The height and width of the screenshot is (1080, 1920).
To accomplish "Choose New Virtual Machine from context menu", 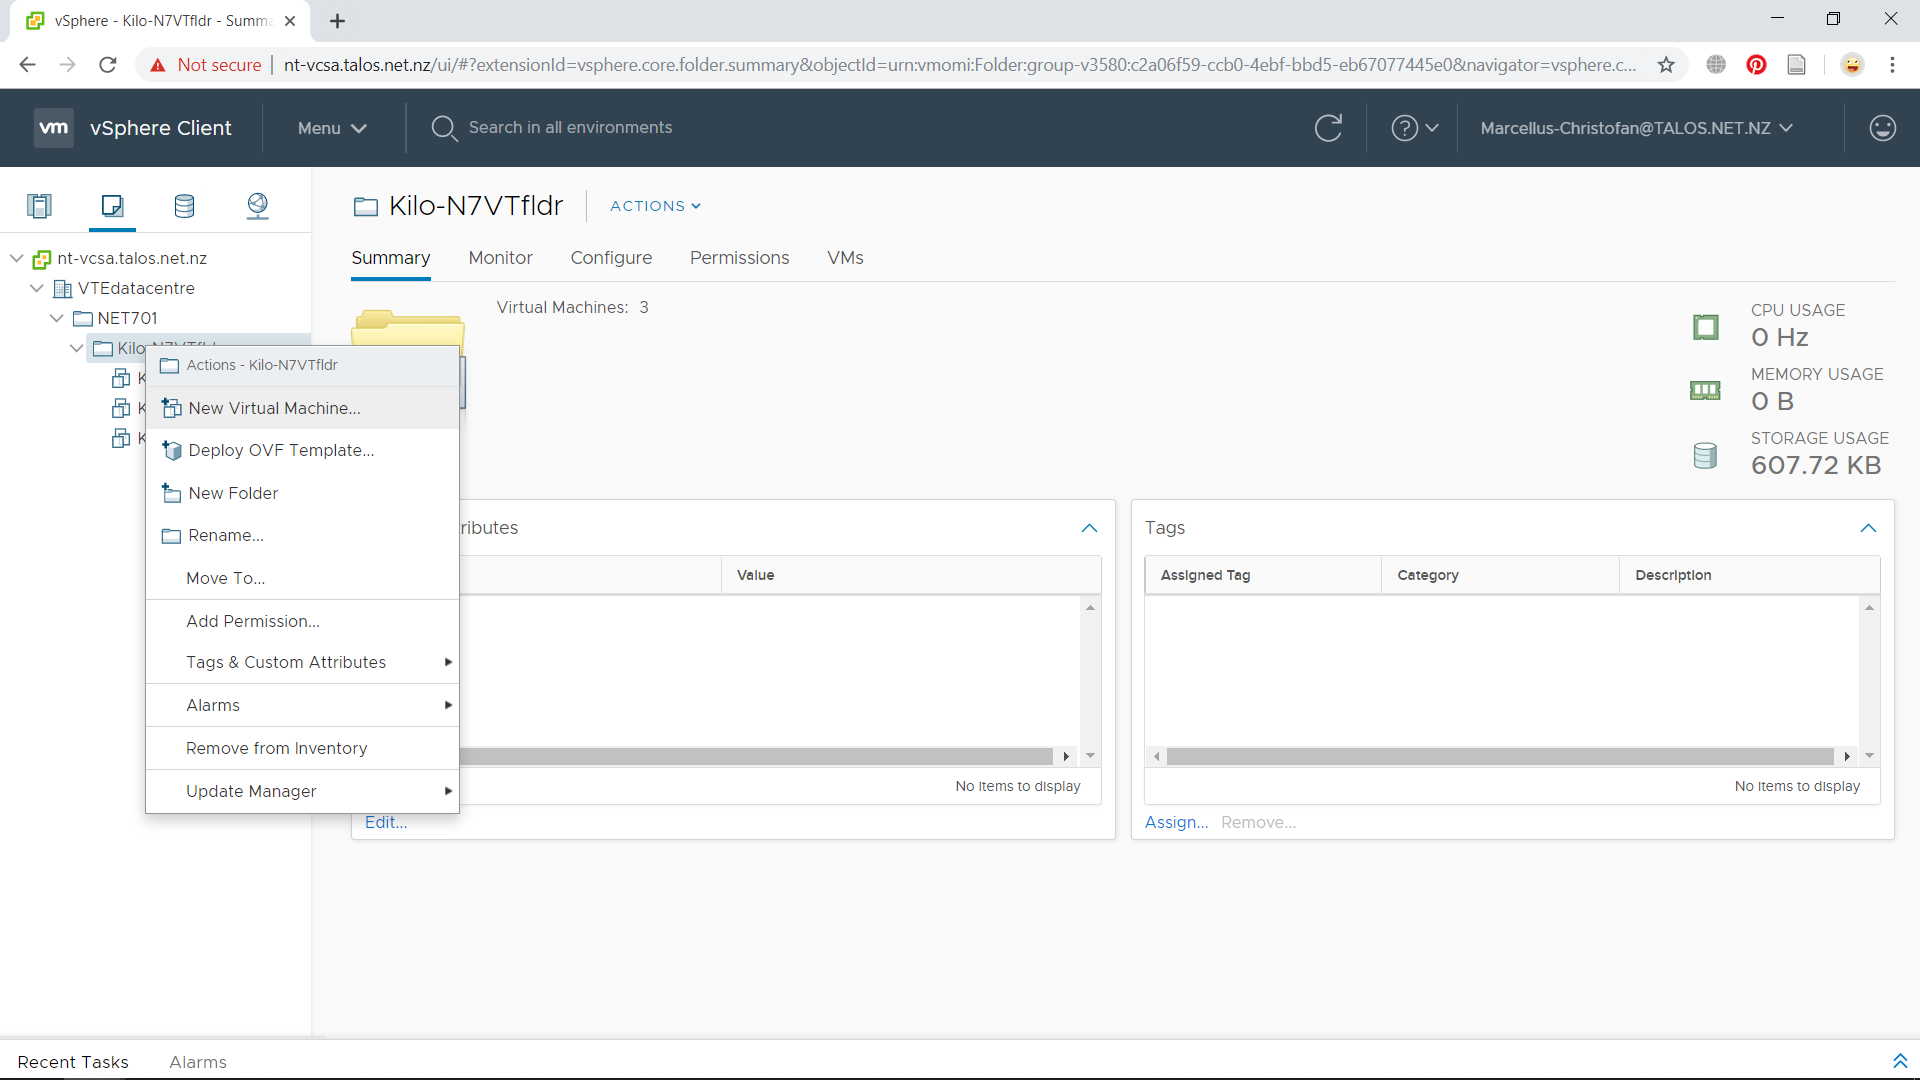I will click(x=274, y=408).
